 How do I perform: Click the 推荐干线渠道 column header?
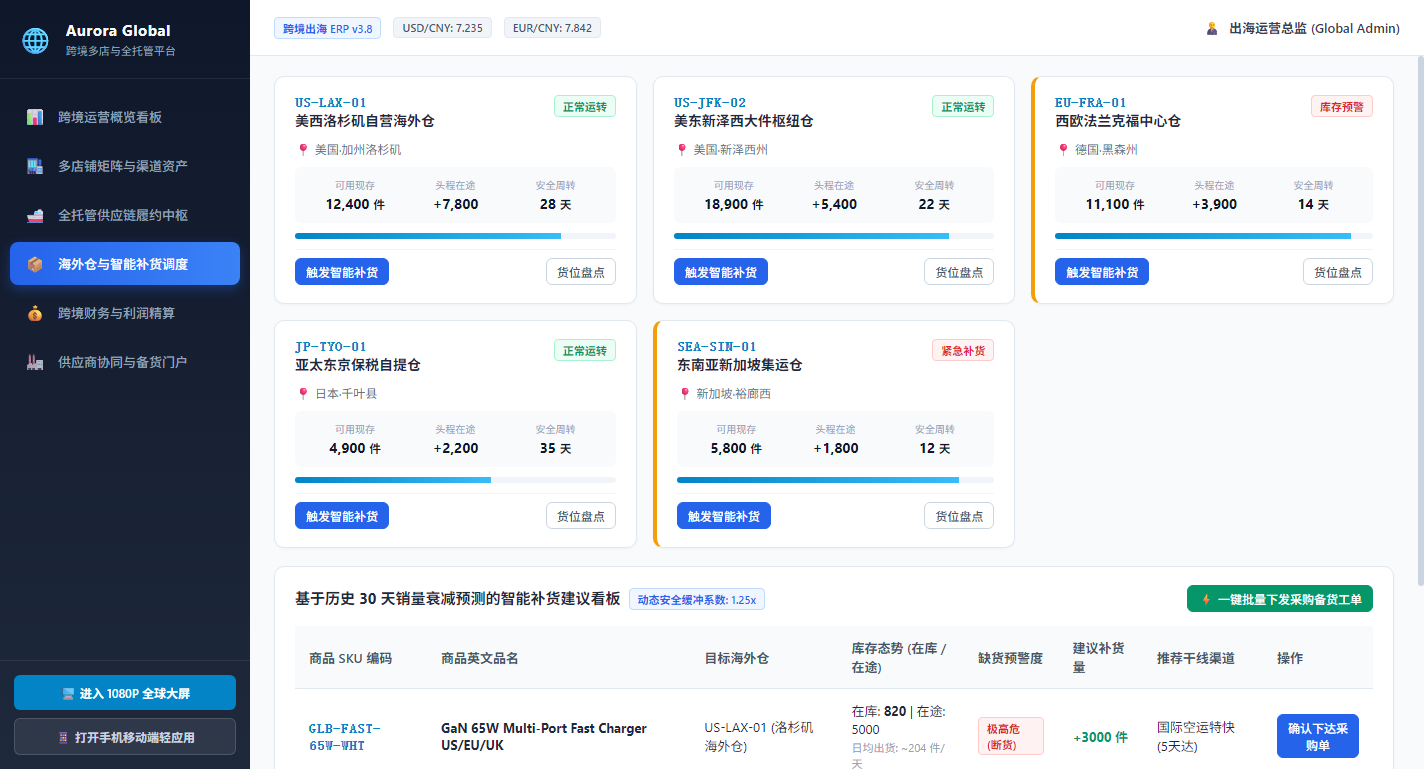pos(1196,658)
